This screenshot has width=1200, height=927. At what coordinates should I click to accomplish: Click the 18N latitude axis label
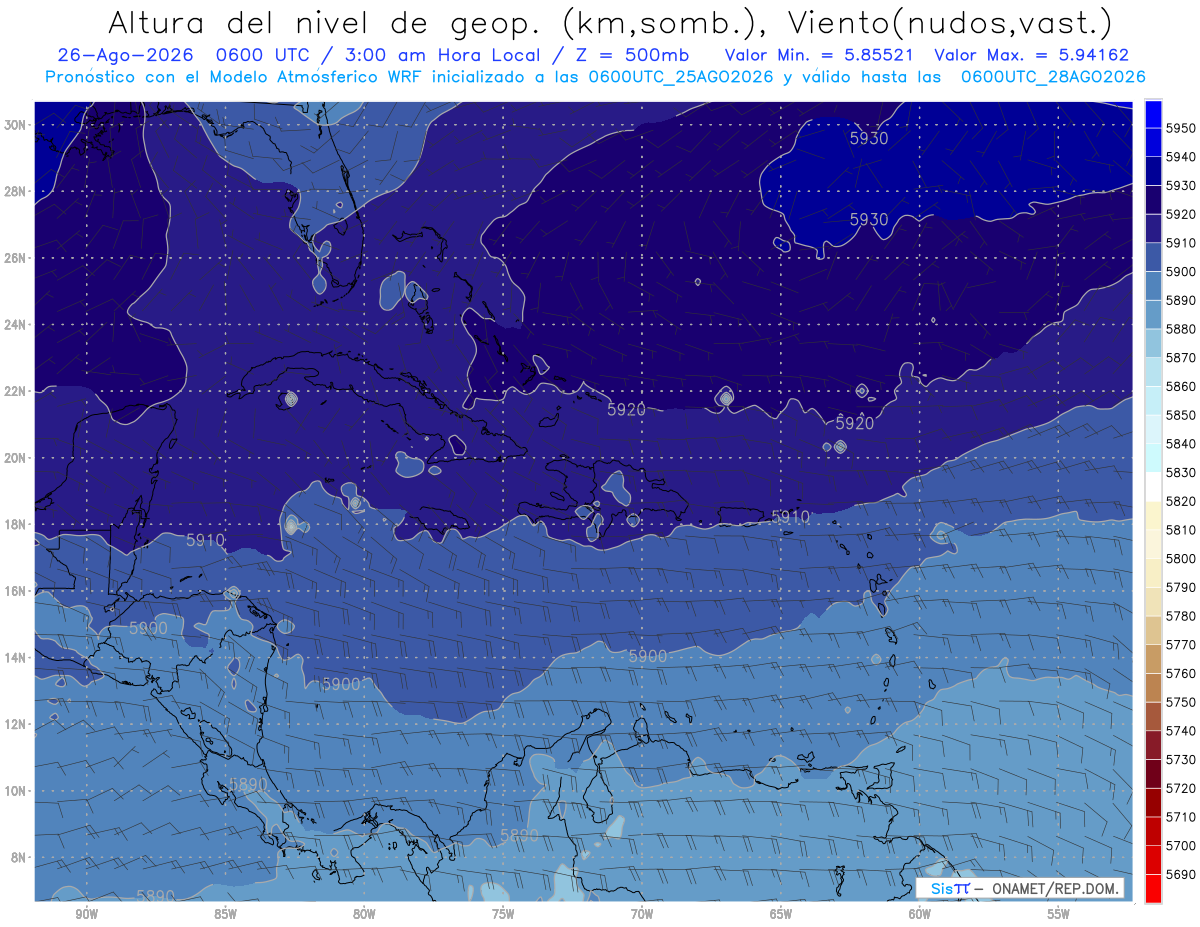pos(15,524)
